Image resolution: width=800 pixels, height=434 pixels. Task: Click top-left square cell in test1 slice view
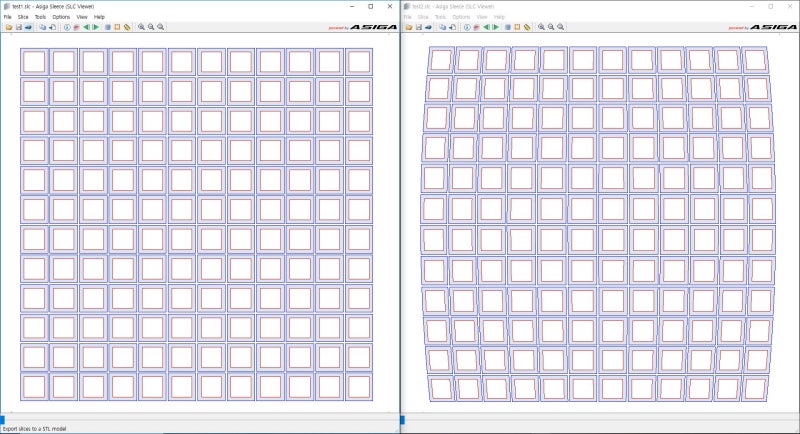pyautogui.click(x=34, y=62)
